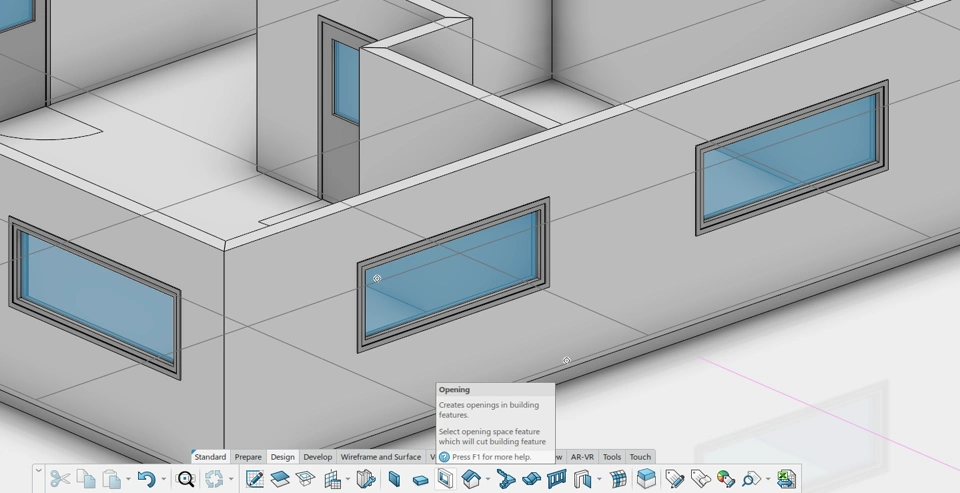
Task: Expand the action bar chevron at left
Action: [39, 471]
